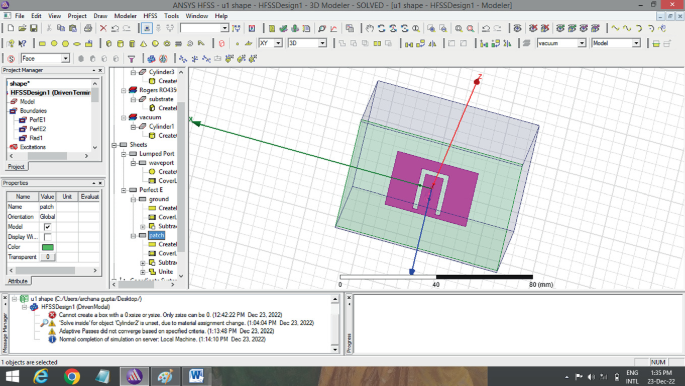Open the HFSS menu
Screen dimensions: 685x386
coord(150,16)
